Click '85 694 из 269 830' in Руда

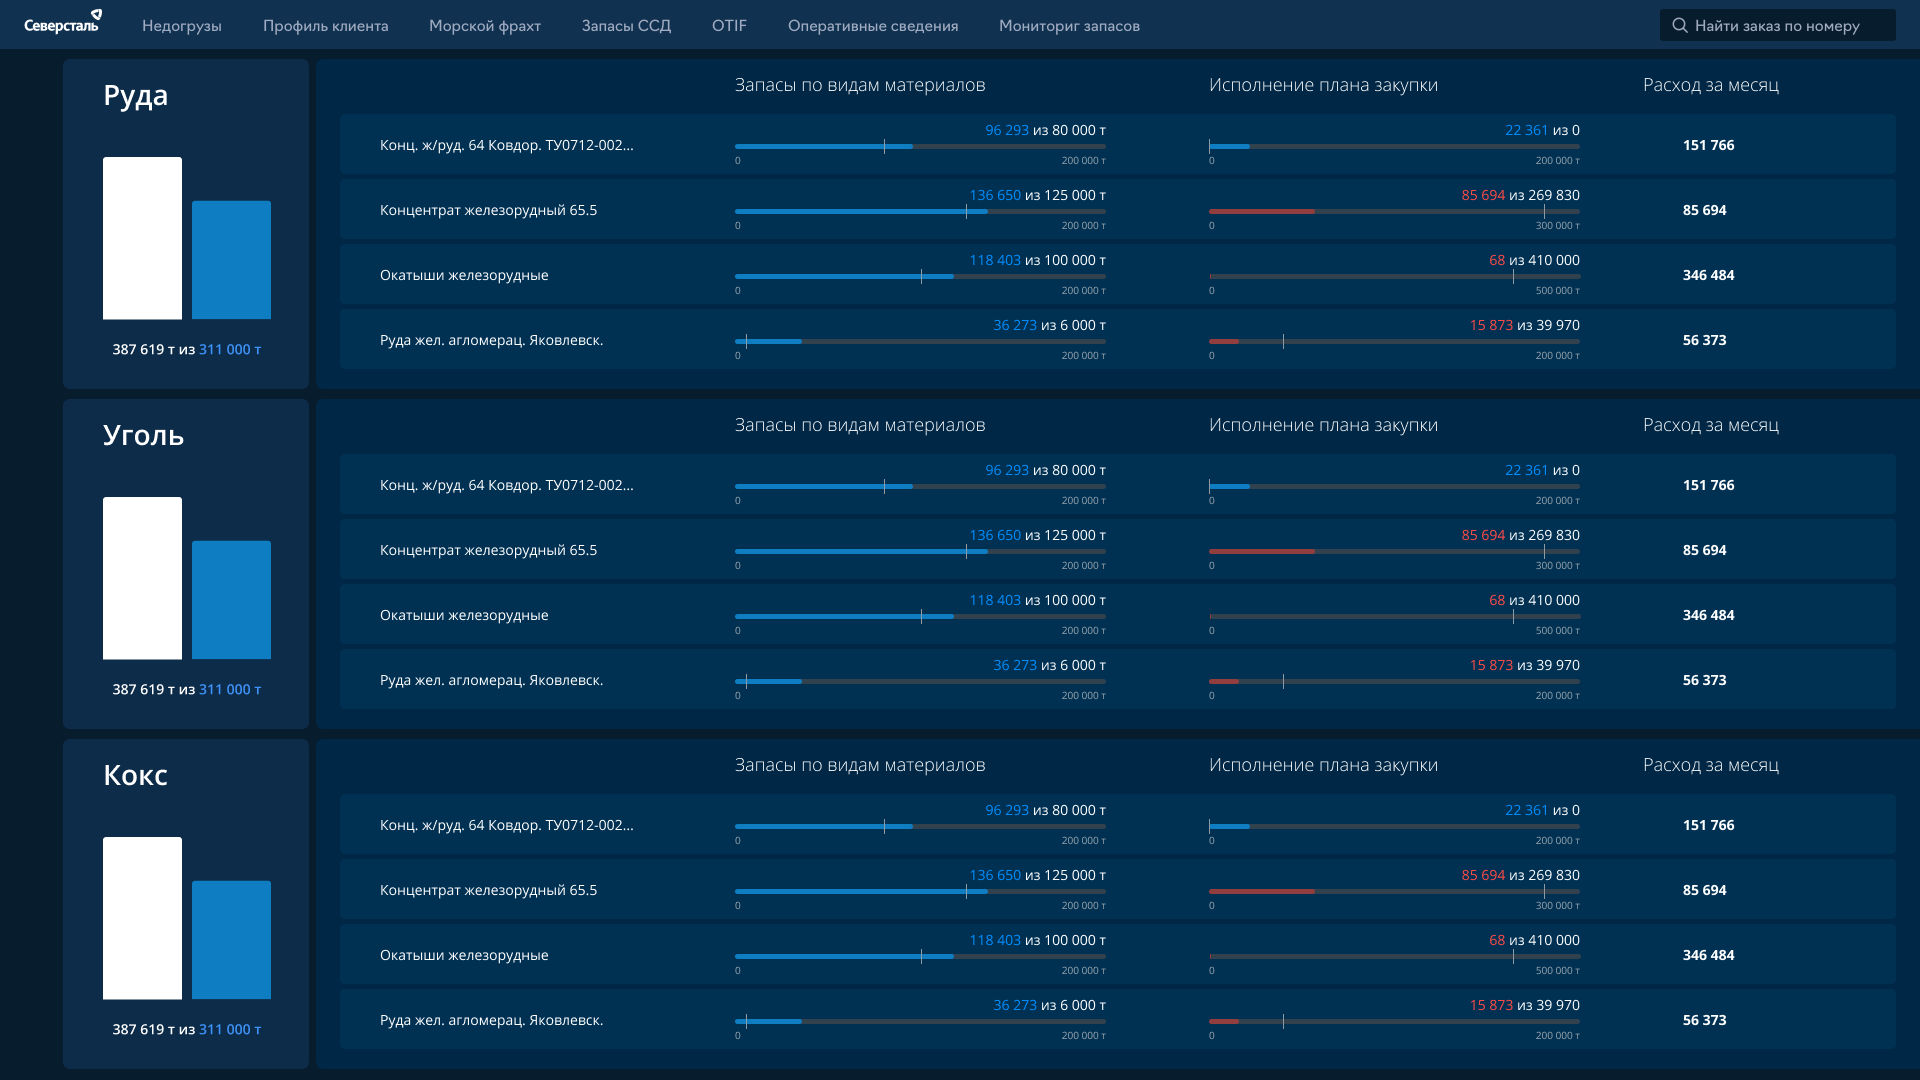1521,196
